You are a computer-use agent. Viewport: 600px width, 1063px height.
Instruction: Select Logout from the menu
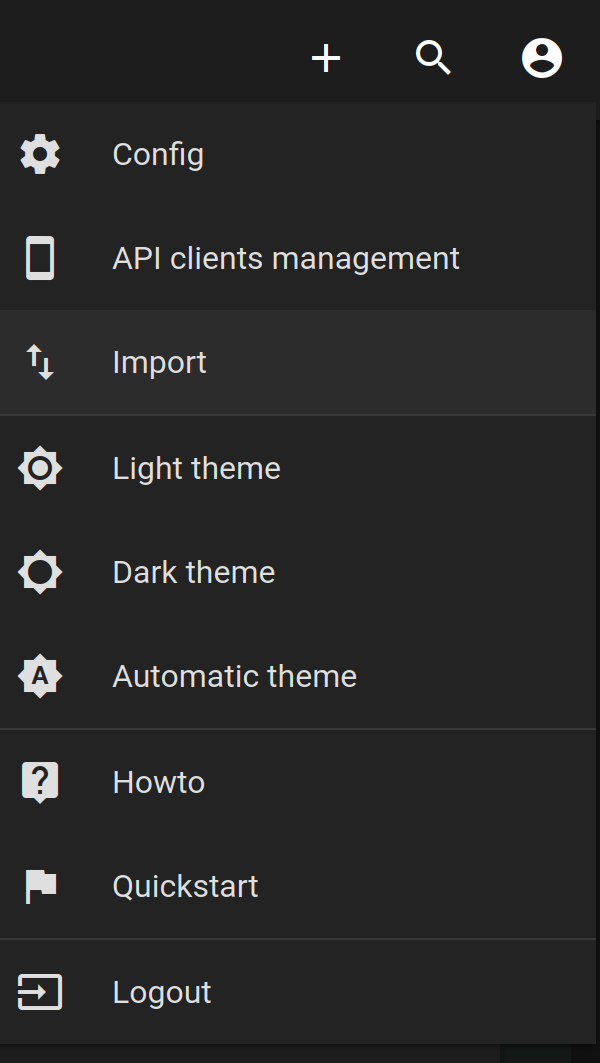pos(298,992)
